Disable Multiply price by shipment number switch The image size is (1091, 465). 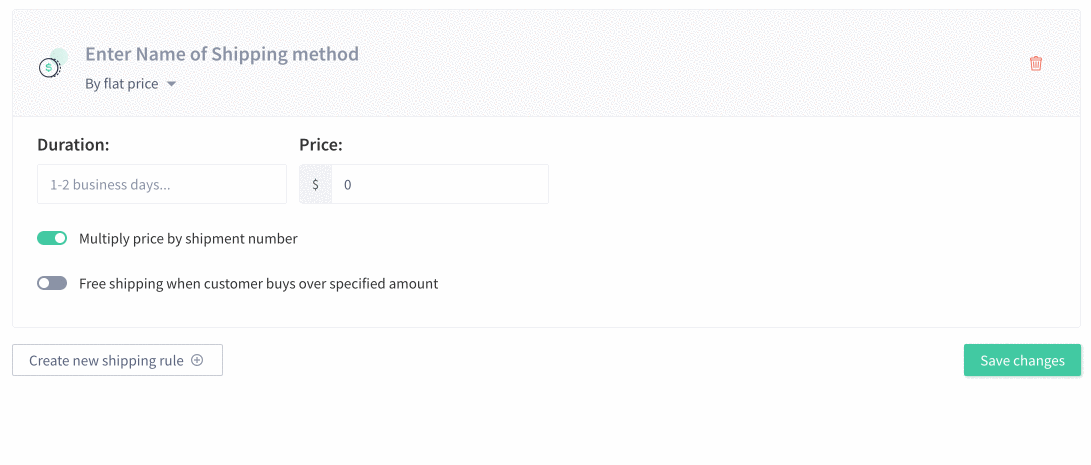[52, 238]
